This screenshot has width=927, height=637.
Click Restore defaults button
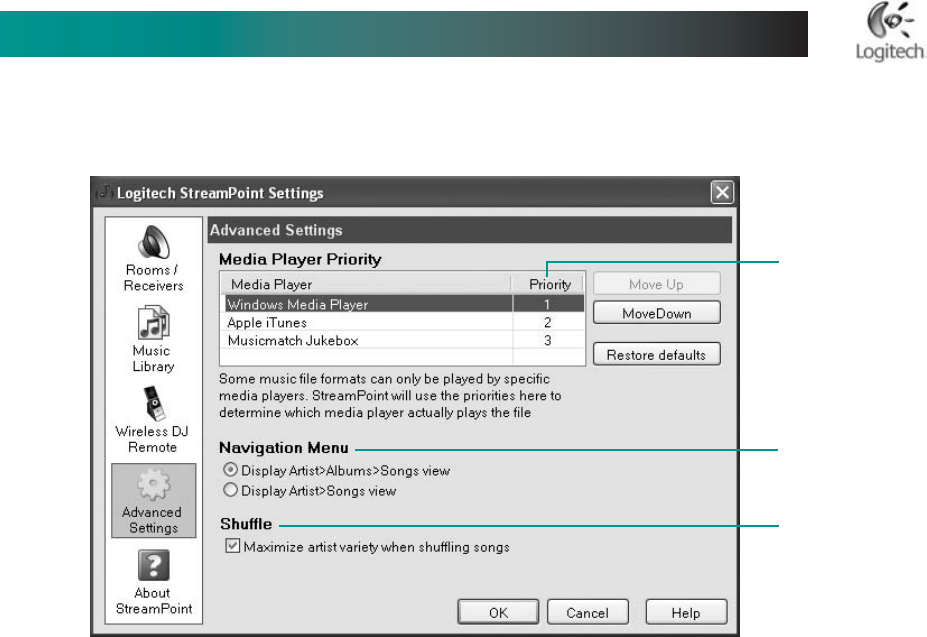(x=656, y=354)
